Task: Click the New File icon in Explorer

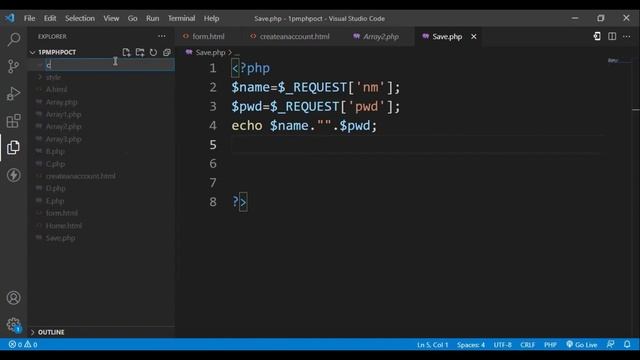Action: click(x=126, y=52)
